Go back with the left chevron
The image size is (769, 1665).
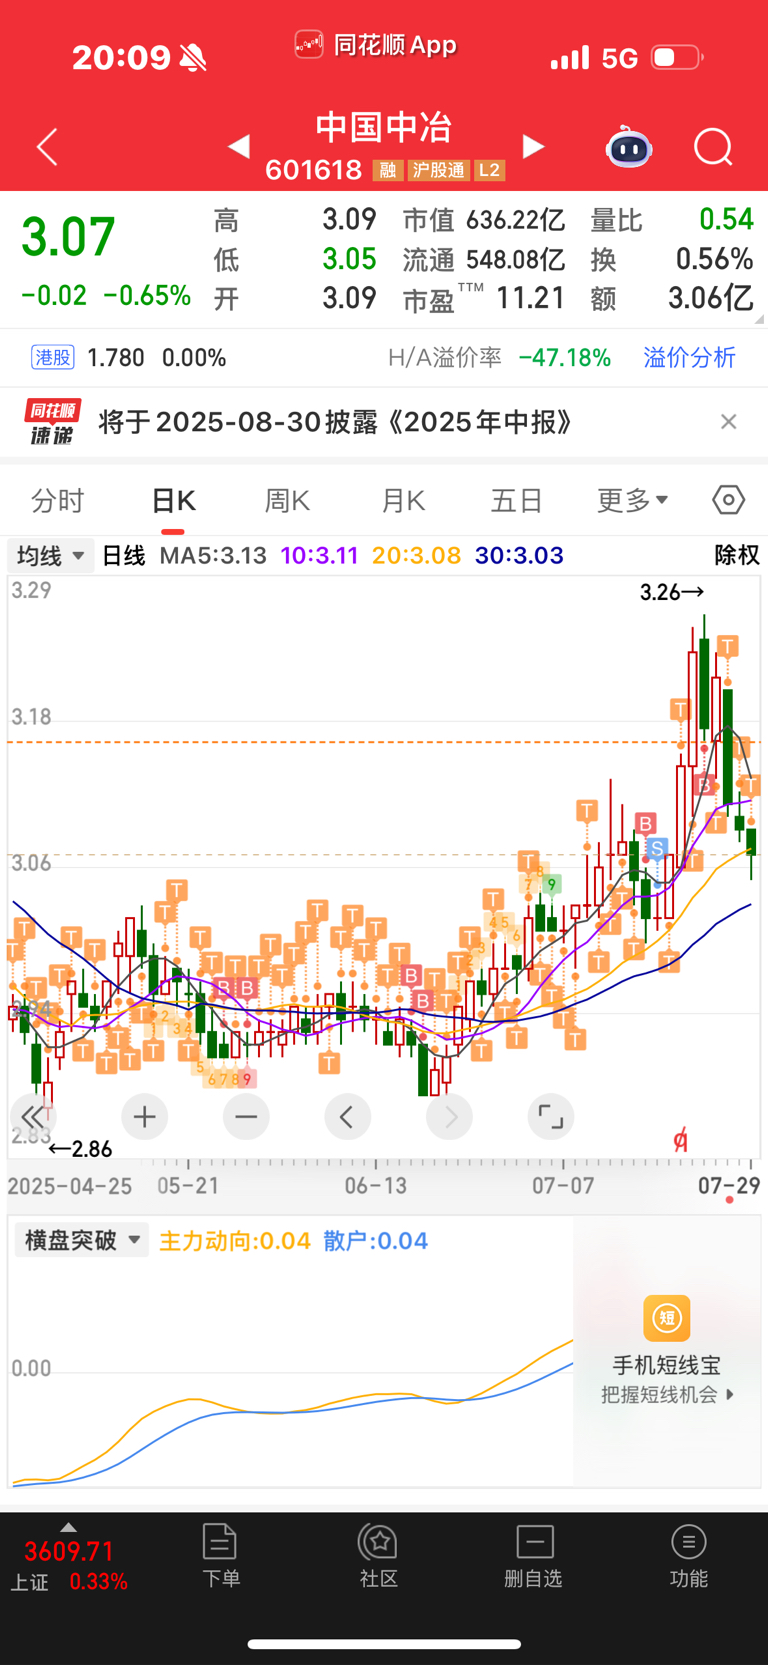(47, 147)
